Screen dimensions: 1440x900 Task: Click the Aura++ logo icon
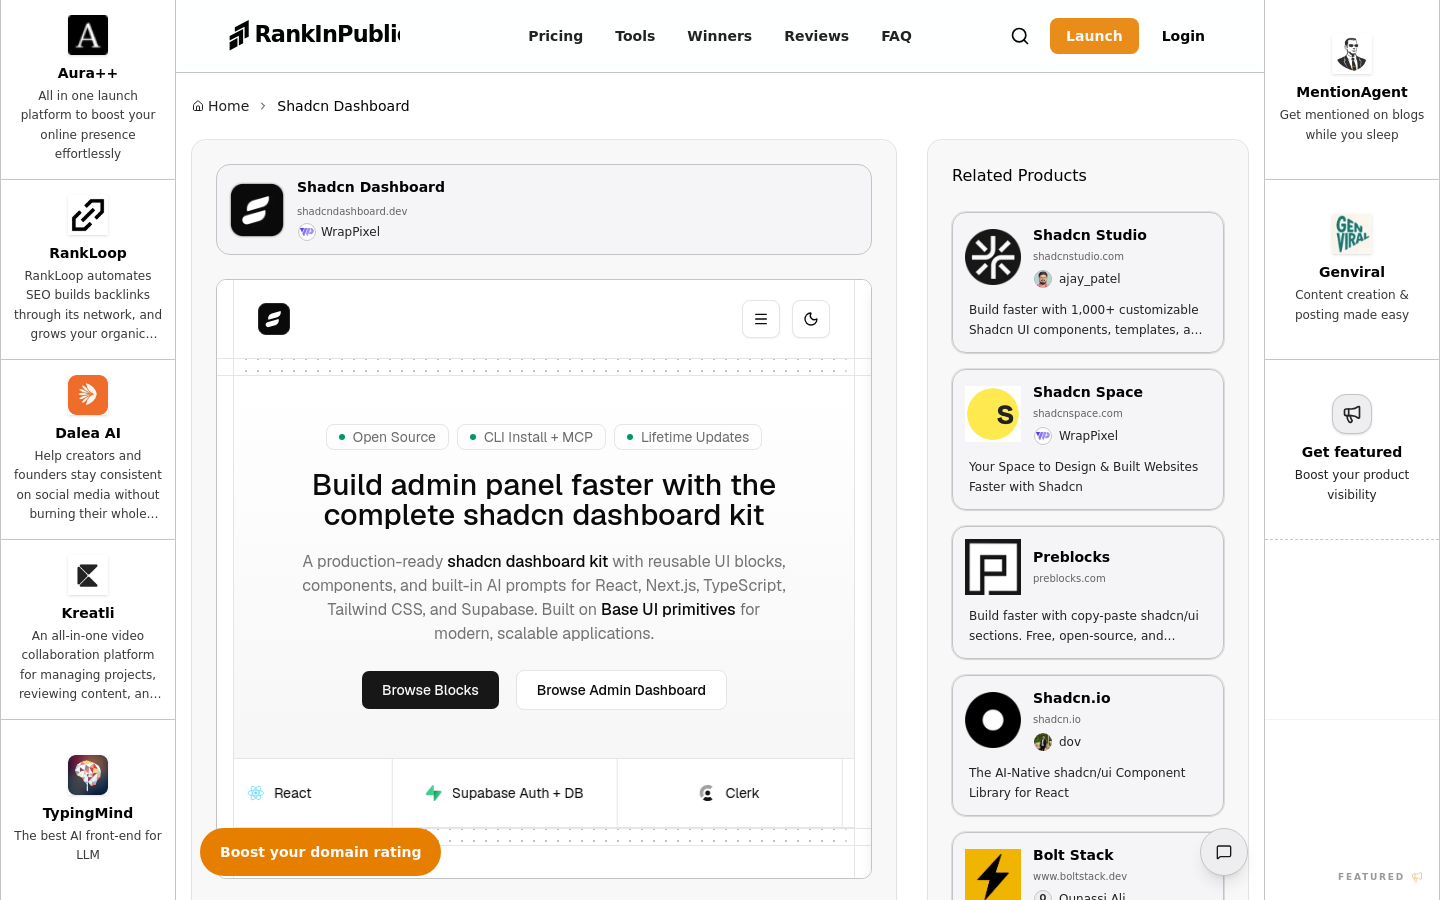88,35
